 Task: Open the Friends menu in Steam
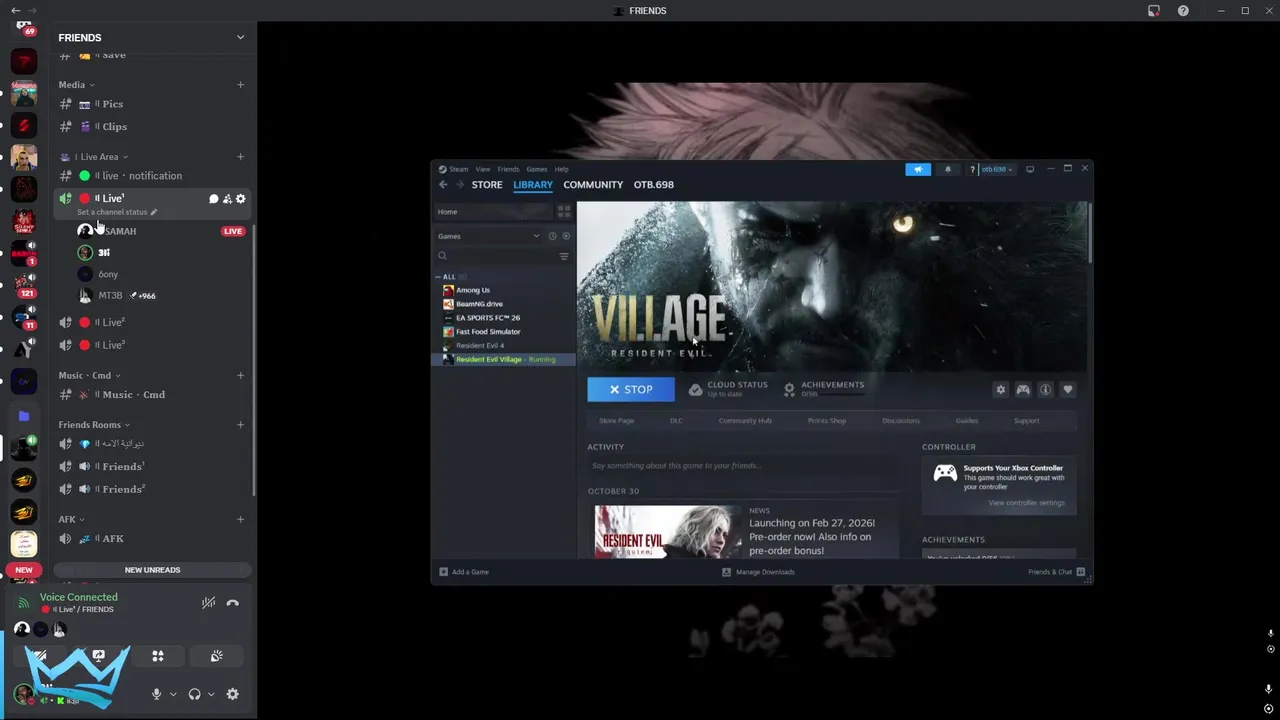[508, 169]
